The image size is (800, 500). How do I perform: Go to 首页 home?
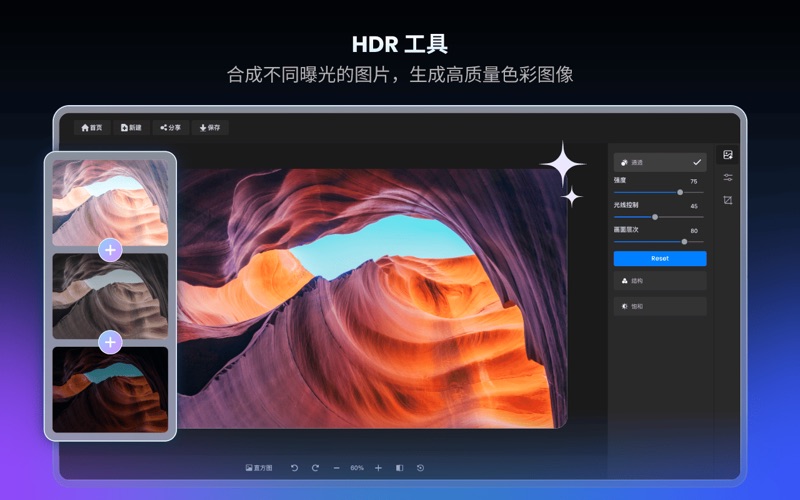click(92, 128)
